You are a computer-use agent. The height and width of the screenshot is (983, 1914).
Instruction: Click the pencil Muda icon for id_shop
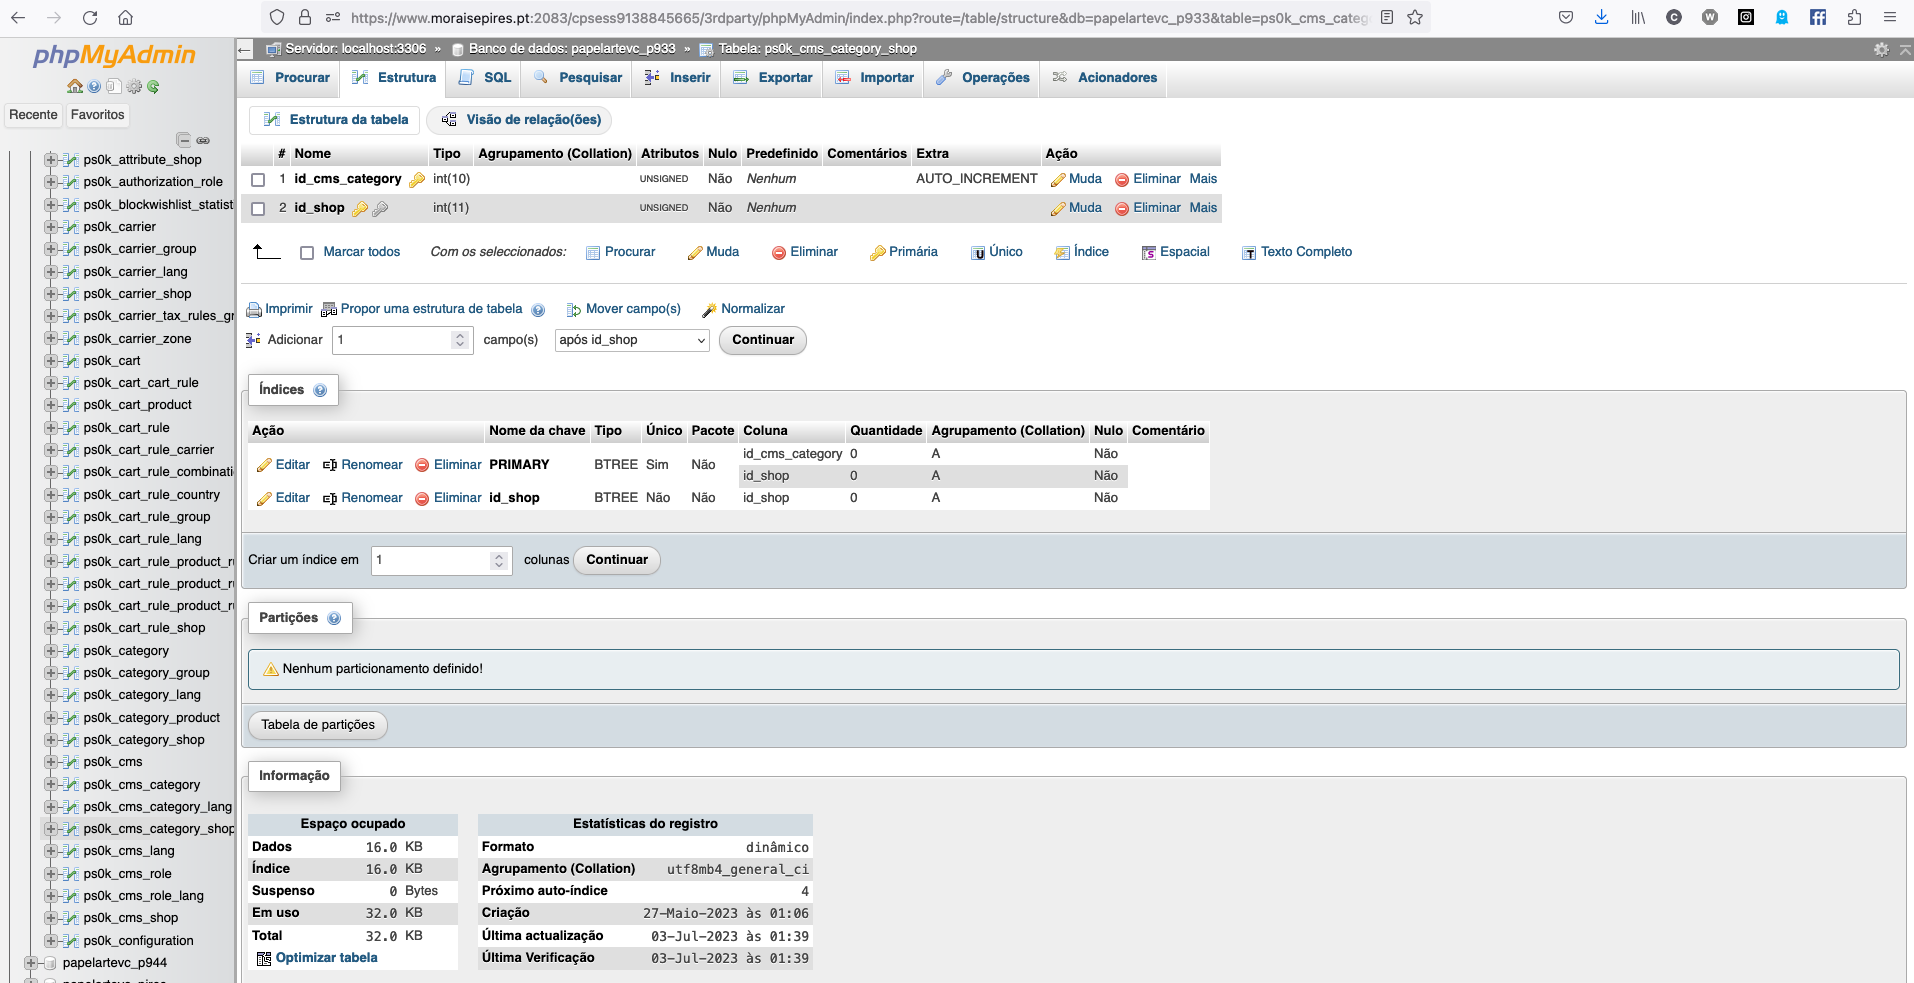1058,209
